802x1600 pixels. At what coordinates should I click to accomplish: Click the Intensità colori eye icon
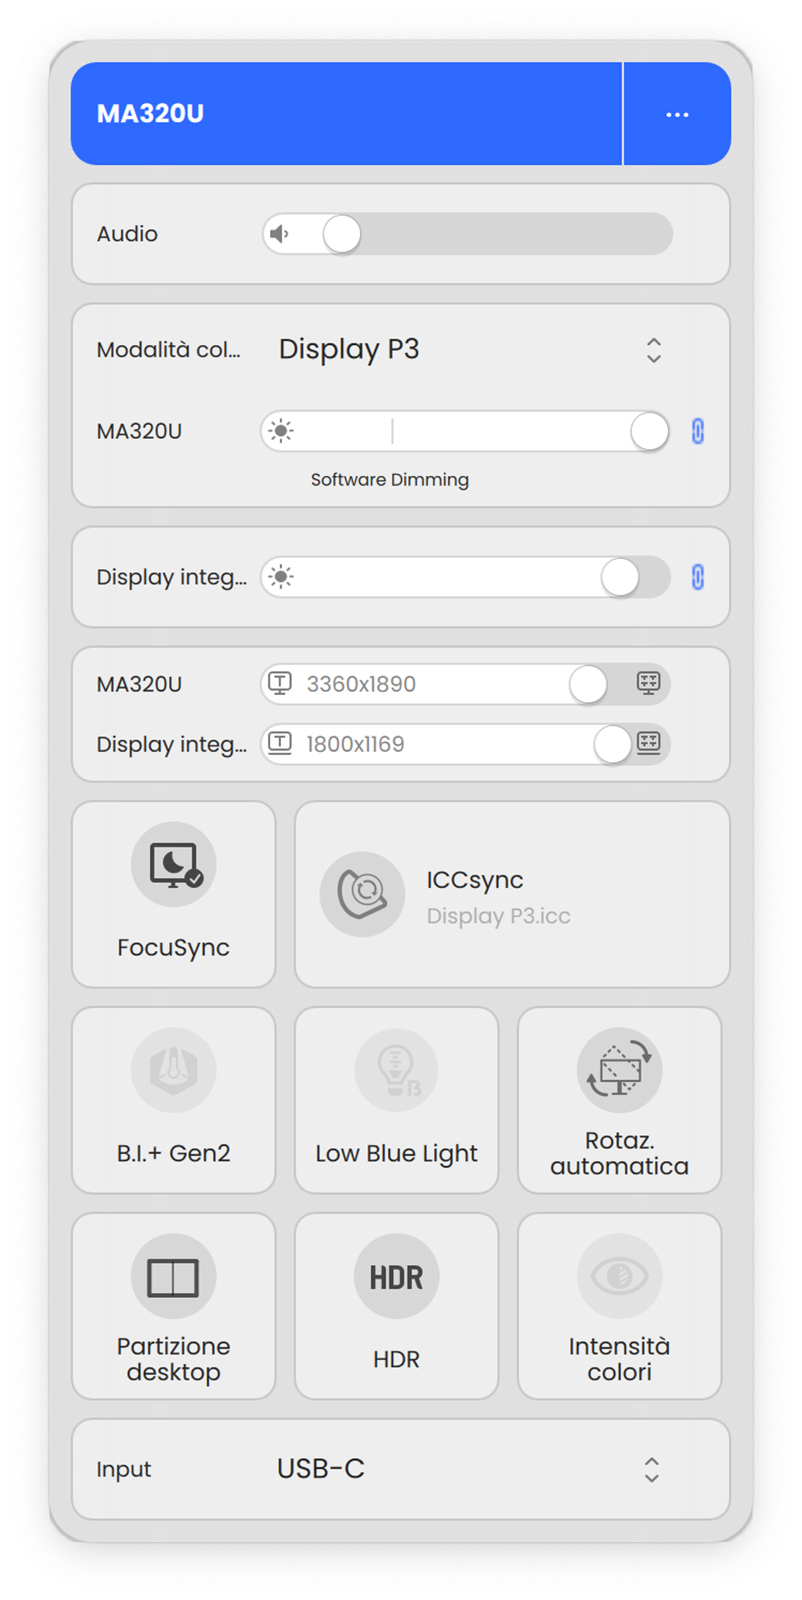click(x=619, y=1277)
